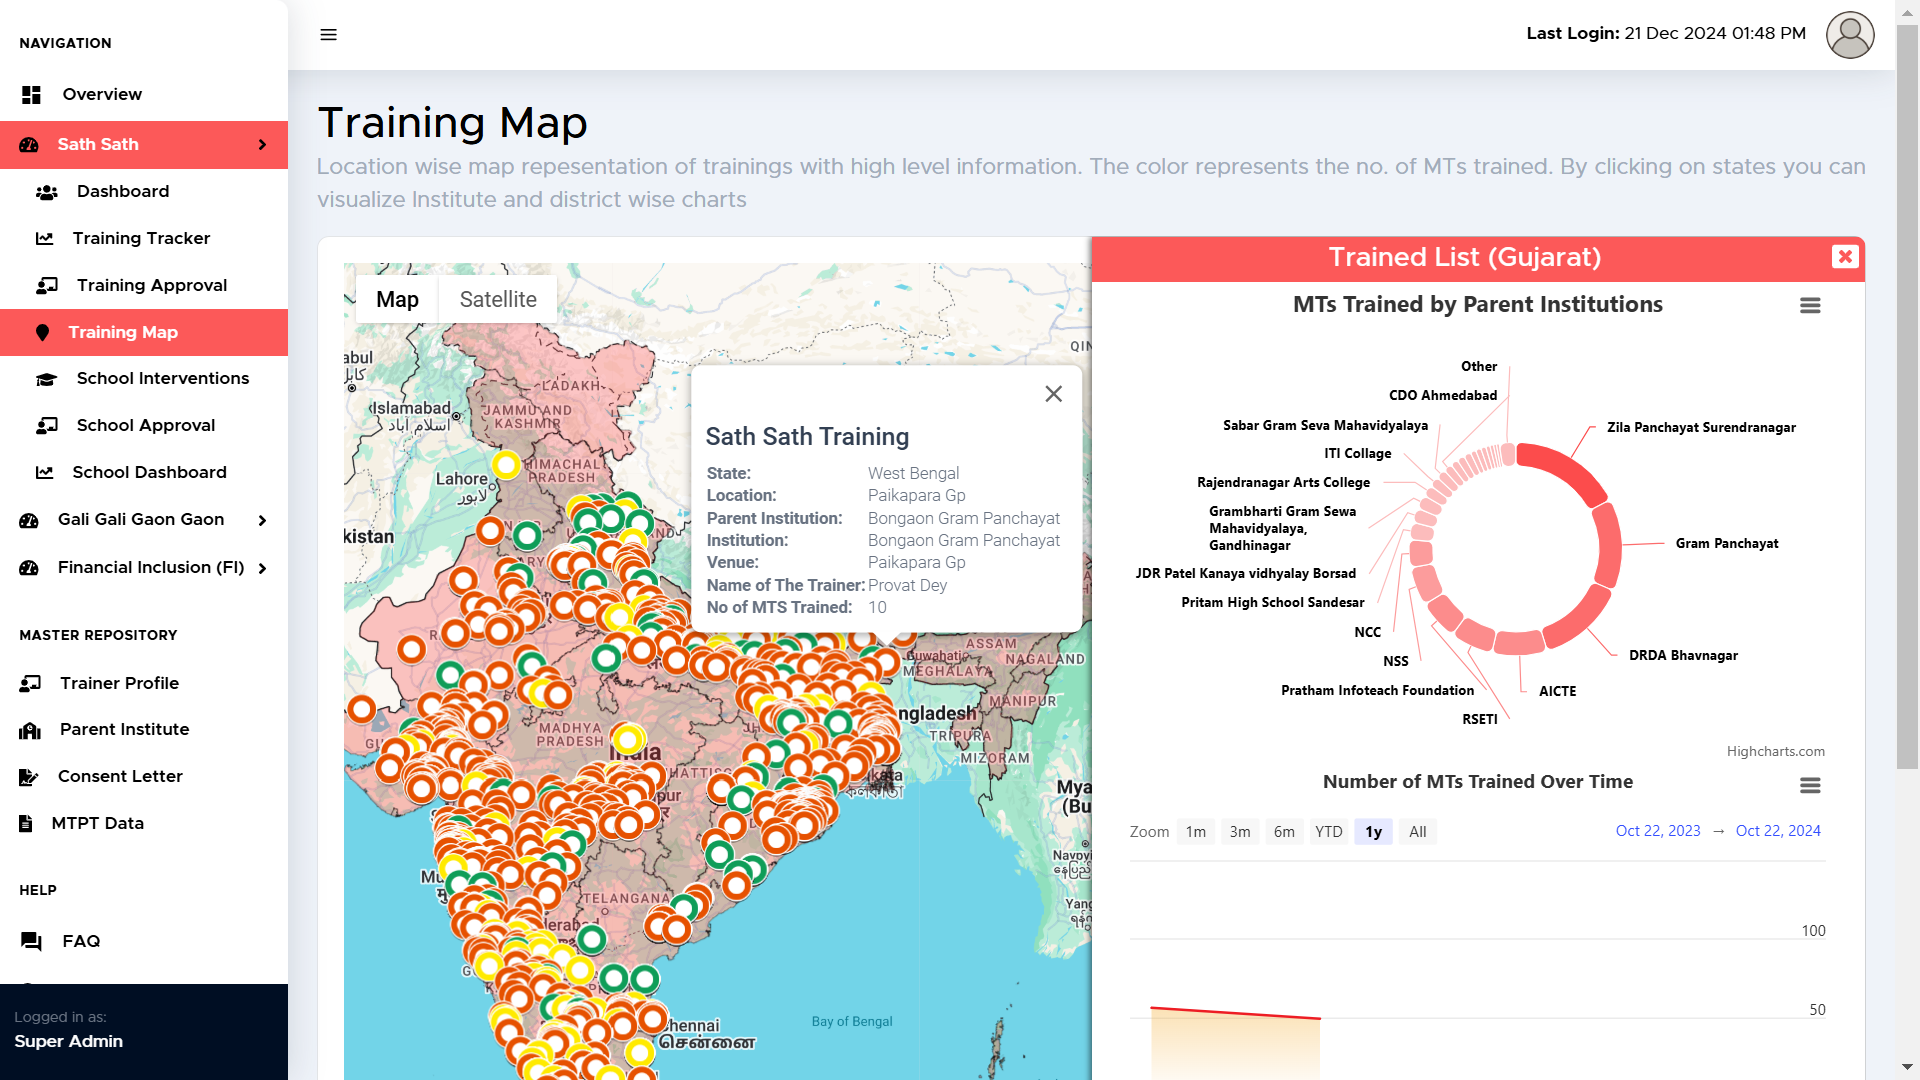Click the Training Map pin icon
The height and width of the screenshot is (1080, 1920).
click(42, 333)
